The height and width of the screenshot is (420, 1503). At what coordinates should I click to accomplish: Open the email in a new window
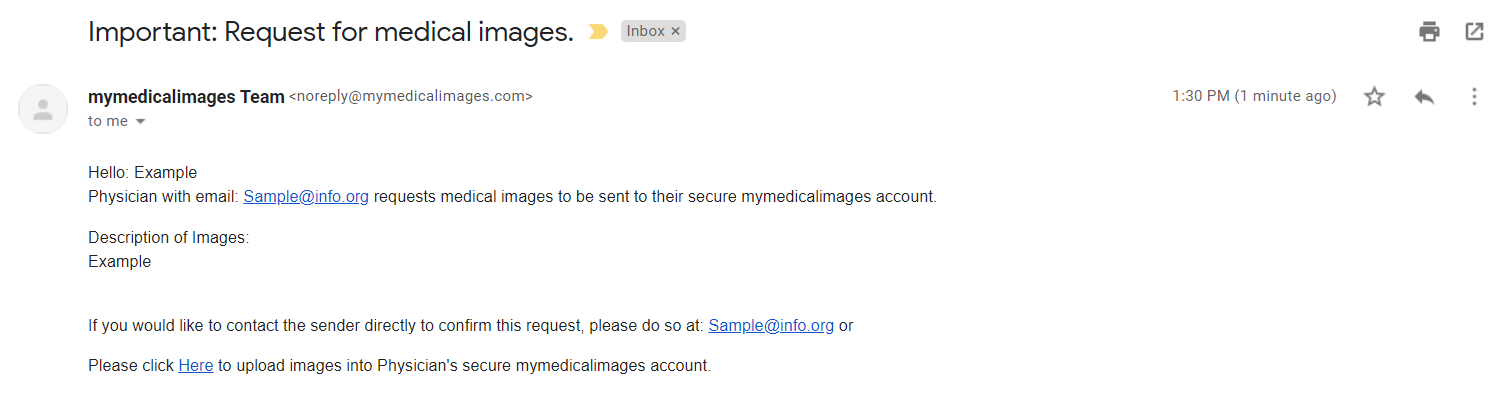pos(1474,32)
